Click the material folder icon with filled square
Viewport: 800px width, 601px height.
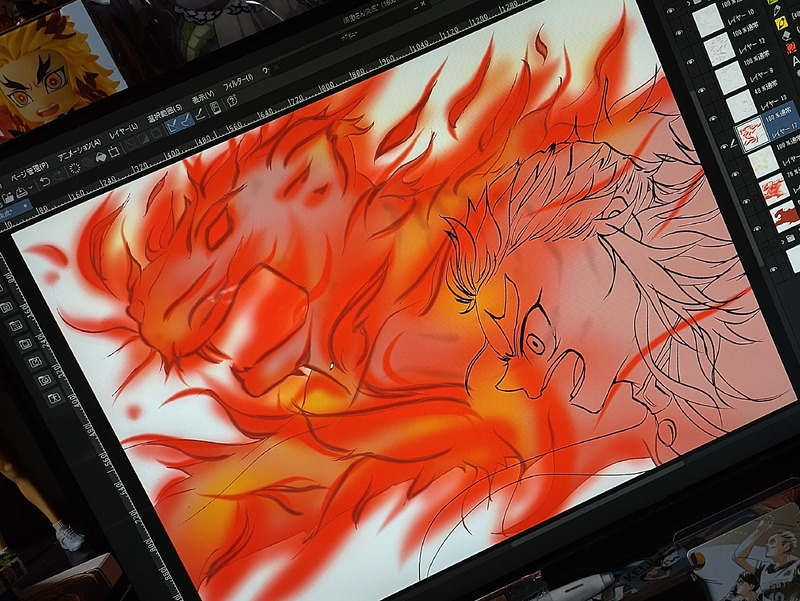pos(26,344)
